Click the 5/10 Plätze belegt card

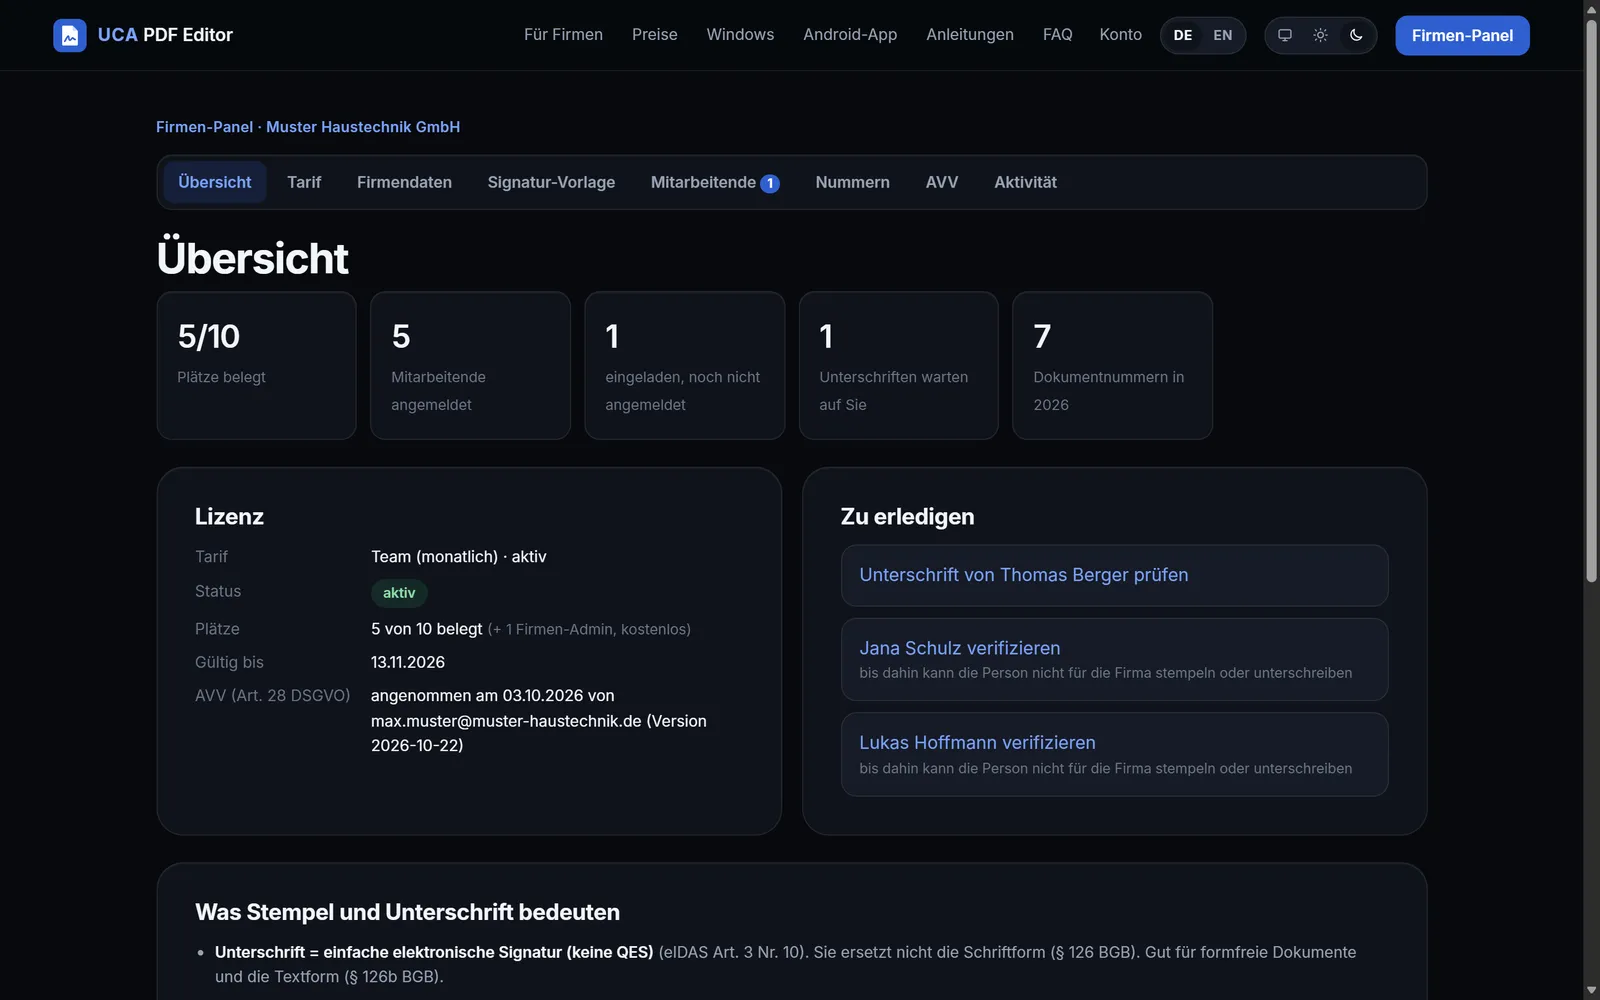(x=256, y=365)
